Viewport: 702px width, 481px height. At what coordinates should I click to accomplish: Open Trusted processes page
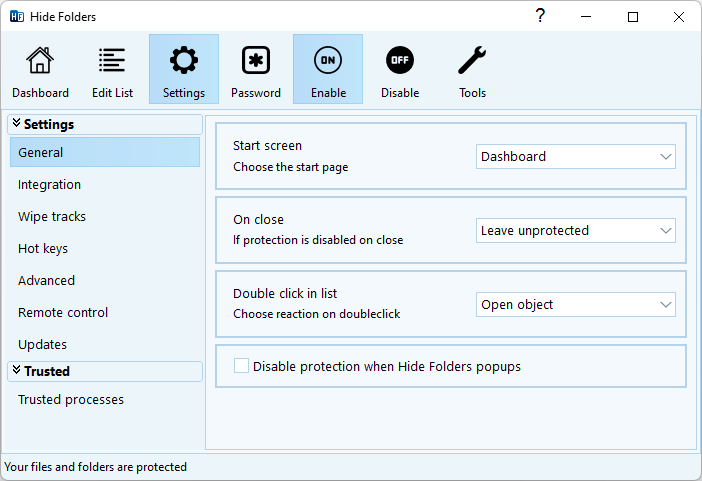pyautogui.click(x=105, y=399)
